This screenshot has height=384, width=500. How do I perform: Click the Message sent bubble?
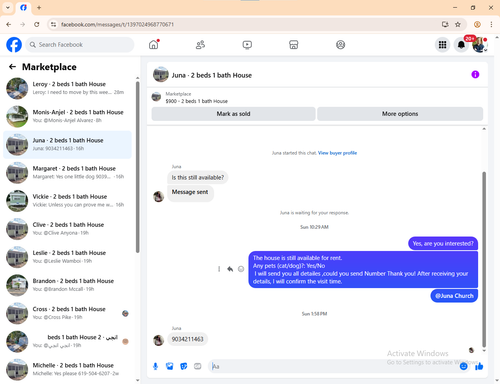pos(190,193)
